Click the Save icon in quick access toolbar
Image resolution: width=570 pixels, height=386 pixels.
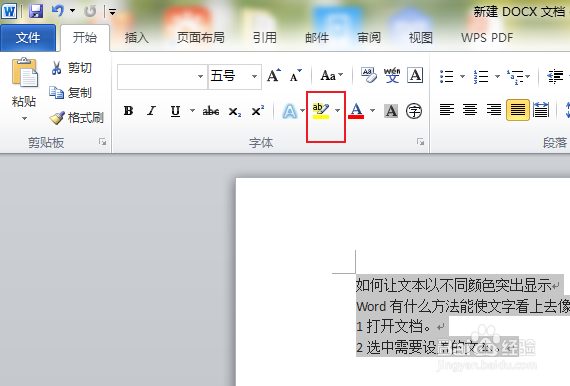36,11
